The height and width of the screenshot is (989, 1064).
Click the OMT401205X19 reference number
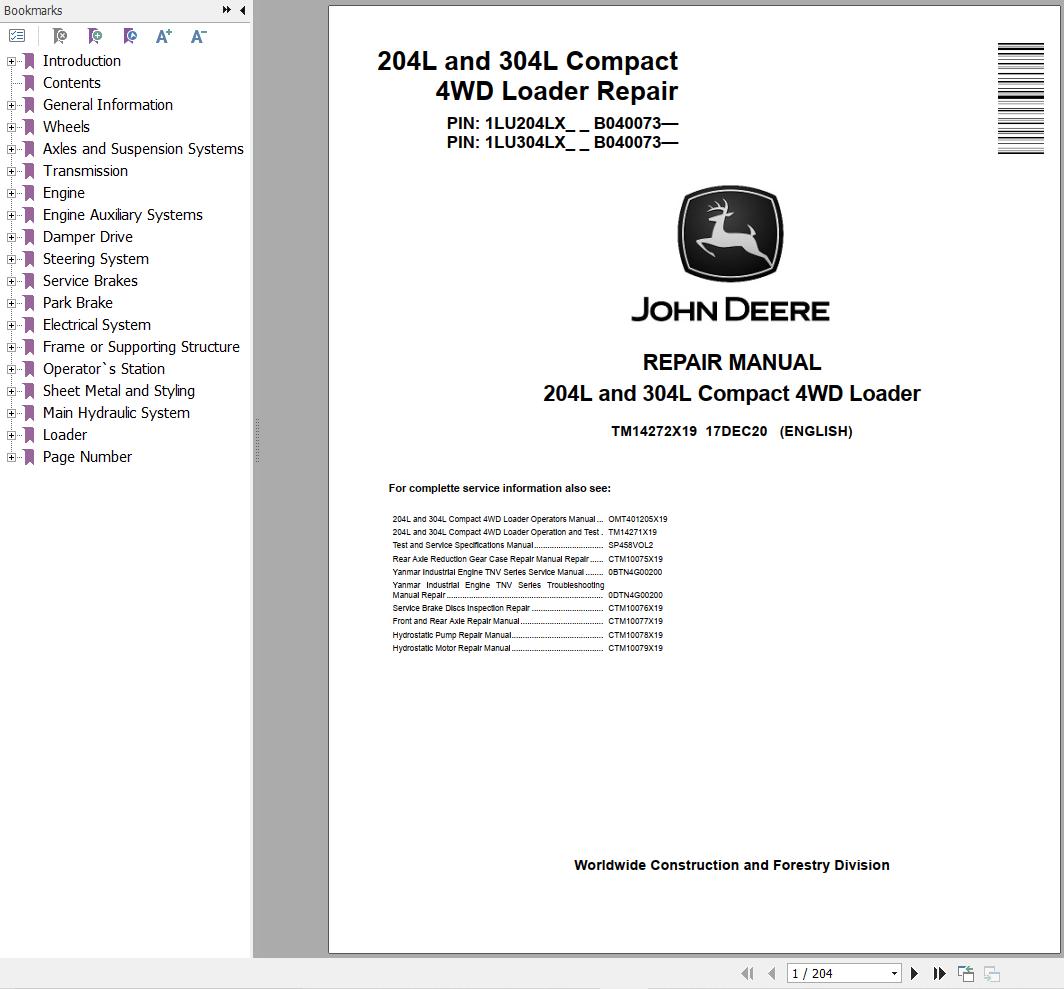coord(638,519)
